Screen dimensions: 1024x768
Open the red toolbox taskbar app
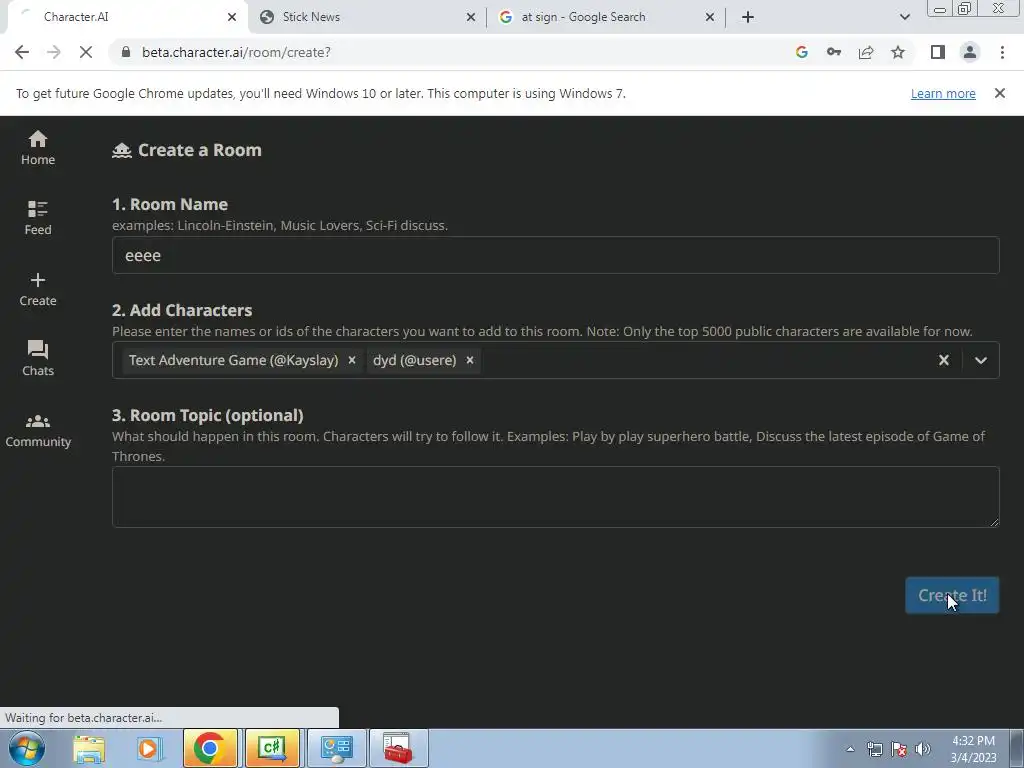tap(398, 748)
